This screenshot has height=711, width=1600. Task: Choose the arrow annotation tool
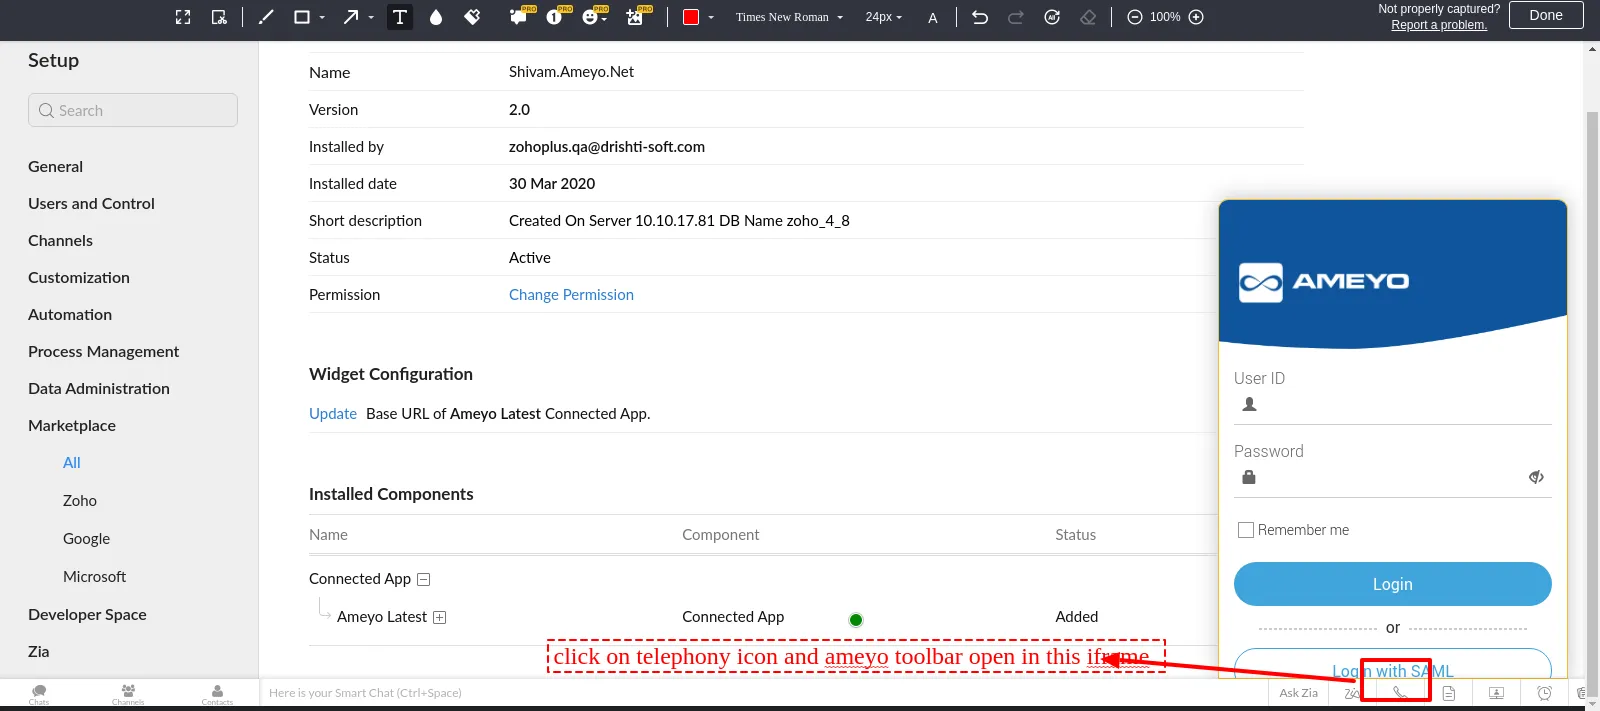tap(351, 17)
